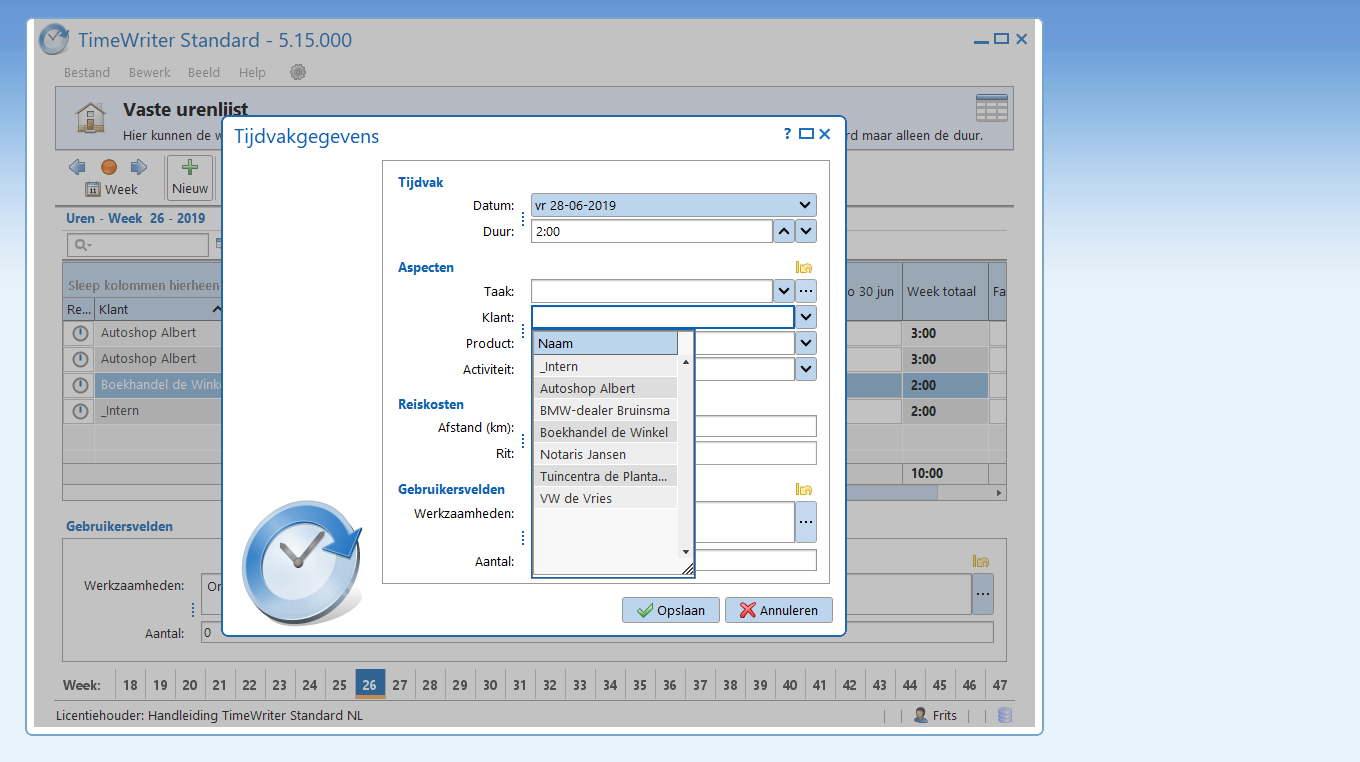The width and height of the screenshot is (1360, 762).
Task: Click search magnifier icon in main window
Action: 81,245
